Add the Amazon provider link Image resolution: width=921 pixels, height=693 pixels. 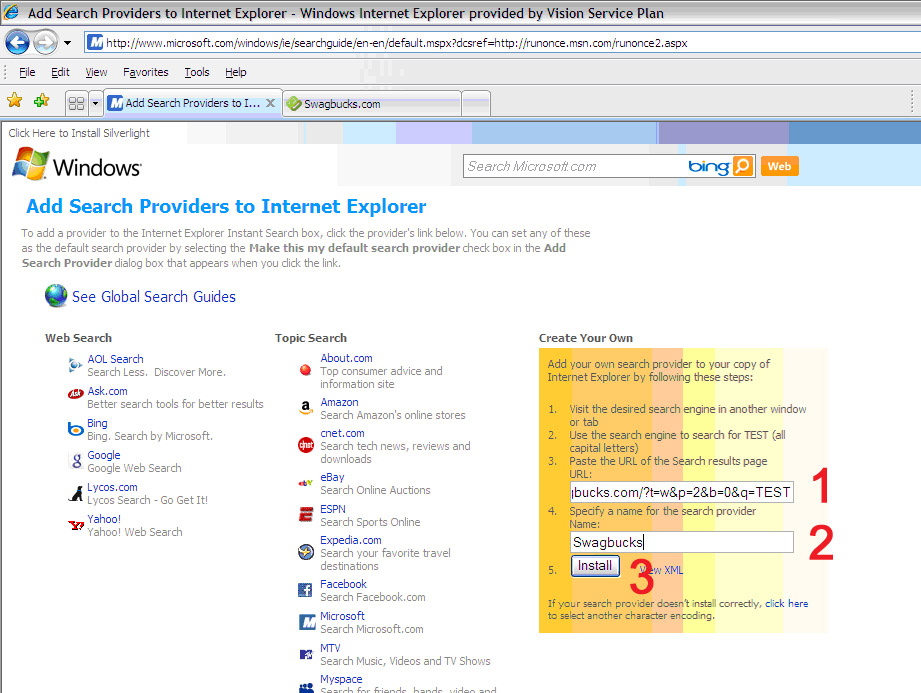340,402
